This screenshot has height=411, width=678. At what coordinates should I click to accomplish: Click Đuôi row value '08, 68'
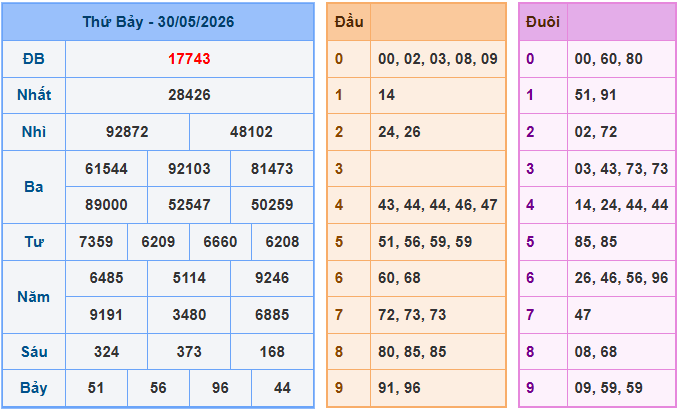click(596, 352)
